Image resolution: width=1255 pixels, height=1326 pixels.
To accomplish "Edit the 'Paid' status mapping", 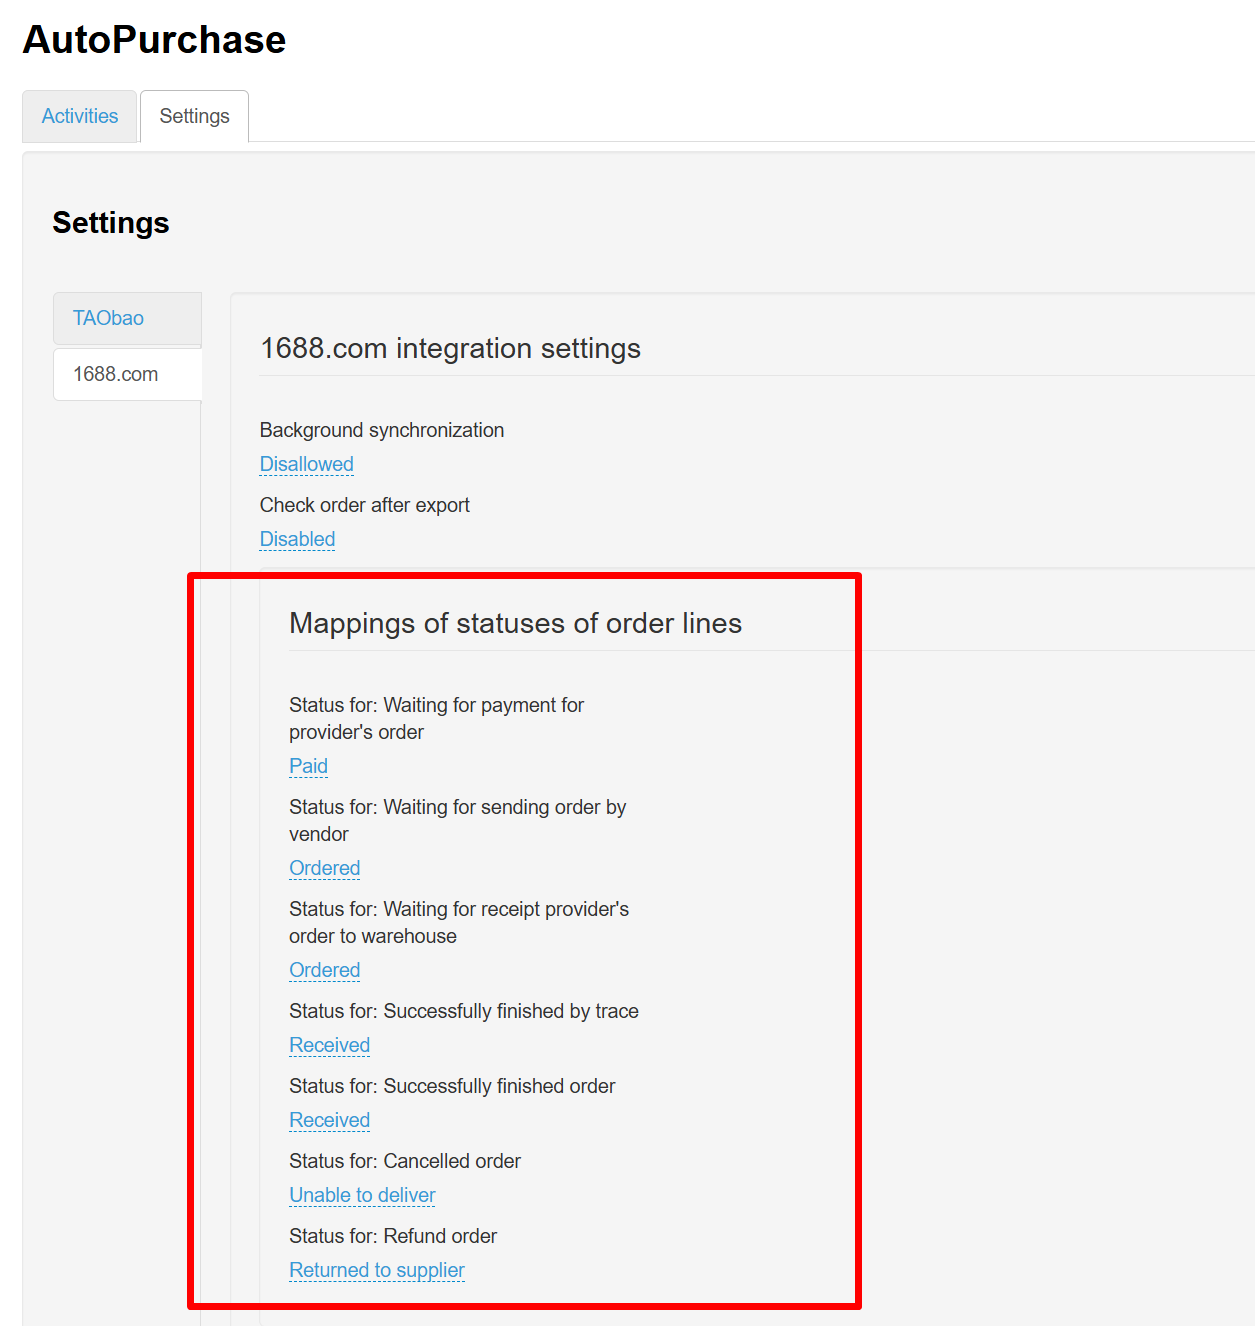I will (308, 766).
